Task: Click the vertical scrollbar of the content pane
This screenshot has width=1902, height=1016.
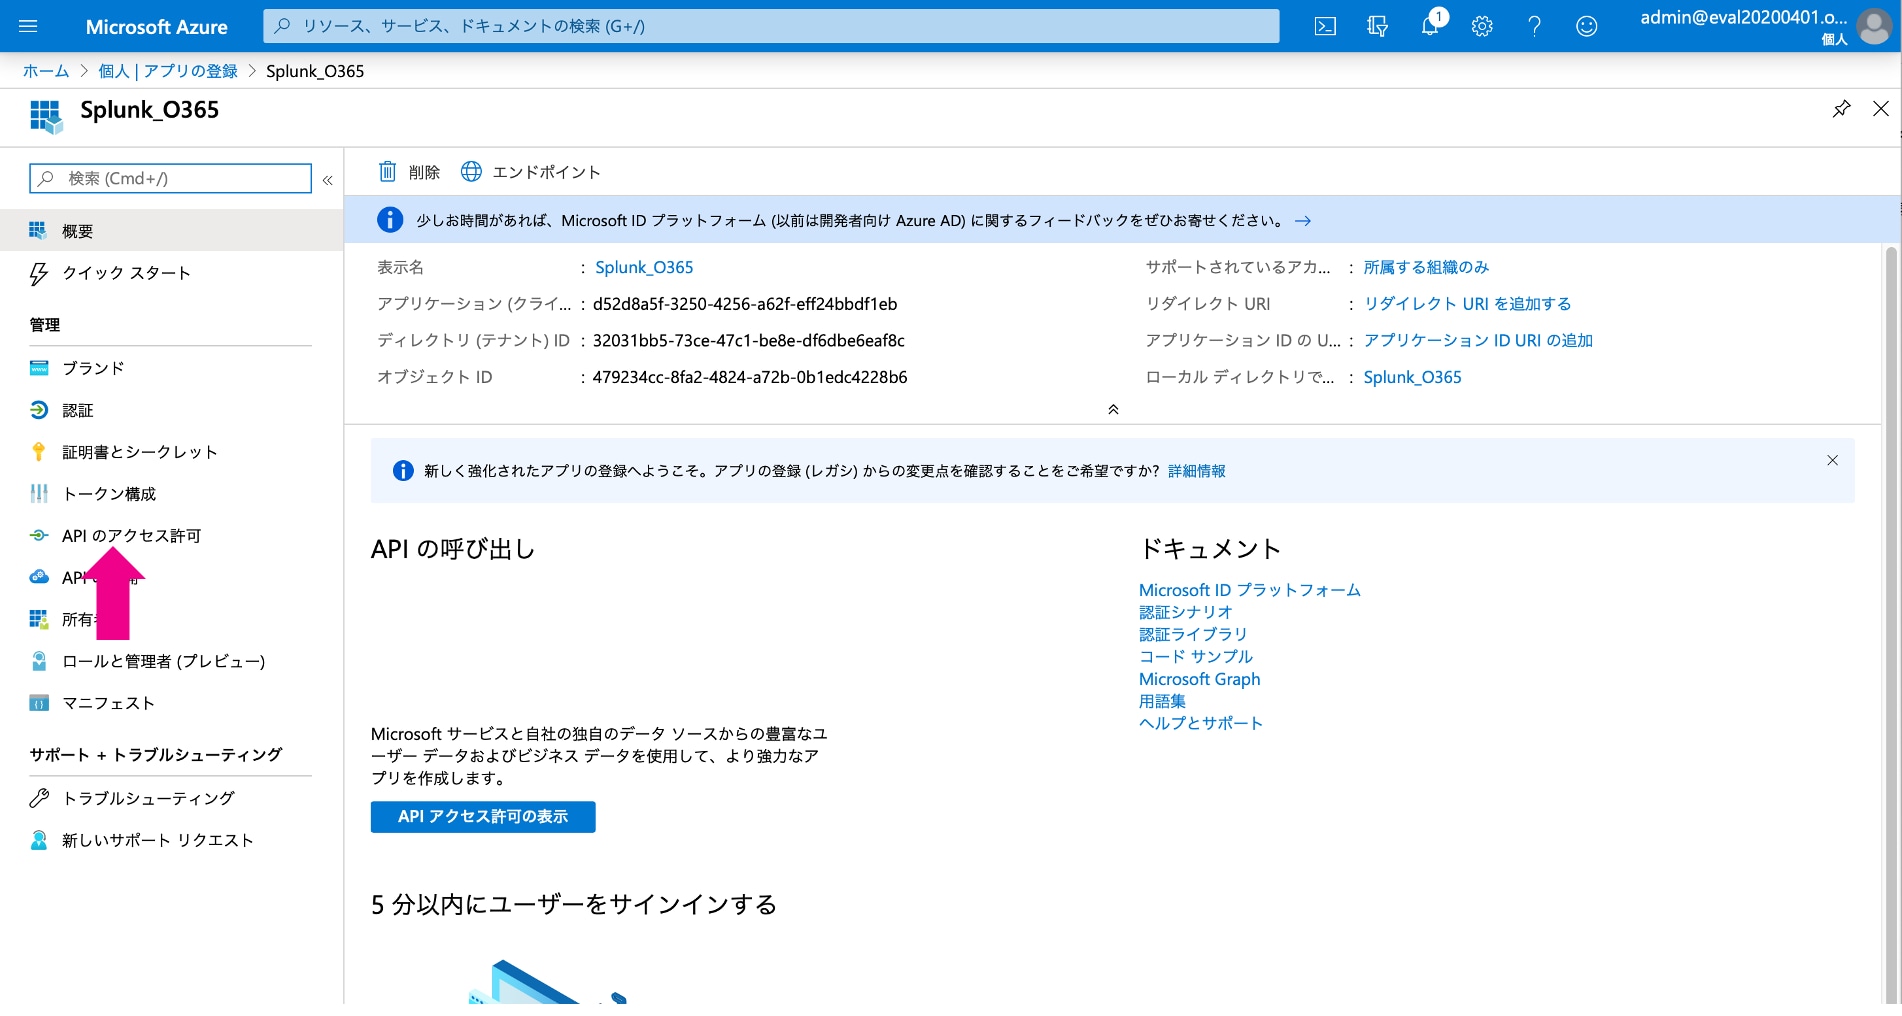Action: (x=1891, y=625)
